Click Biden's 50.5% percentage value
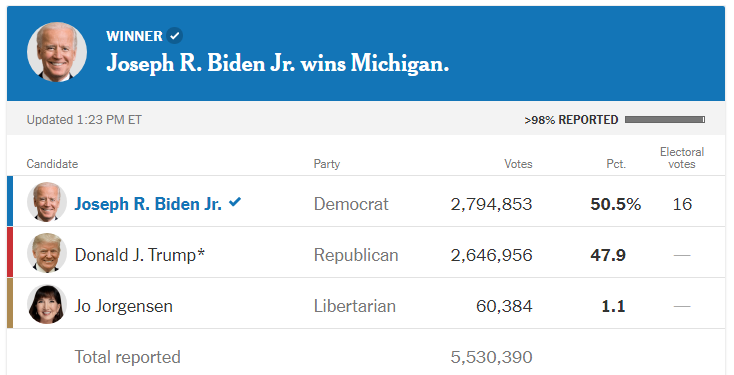Viewport: 734px width, 375px height. pos(616,204)
